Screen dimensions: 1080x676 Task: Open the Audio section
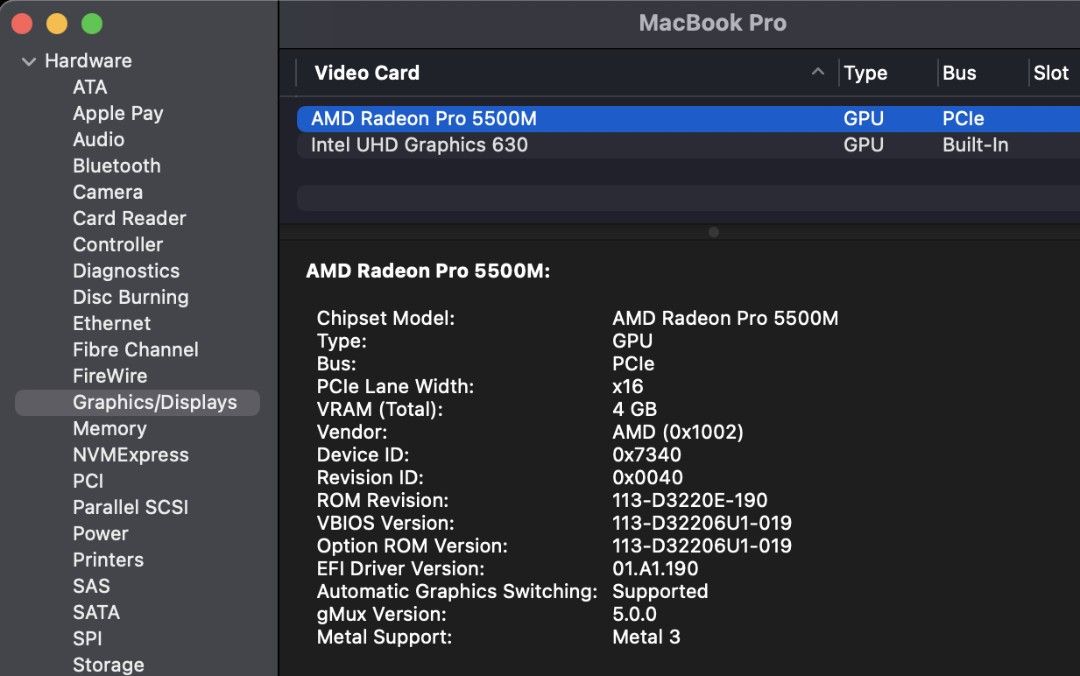coord(98,139)
